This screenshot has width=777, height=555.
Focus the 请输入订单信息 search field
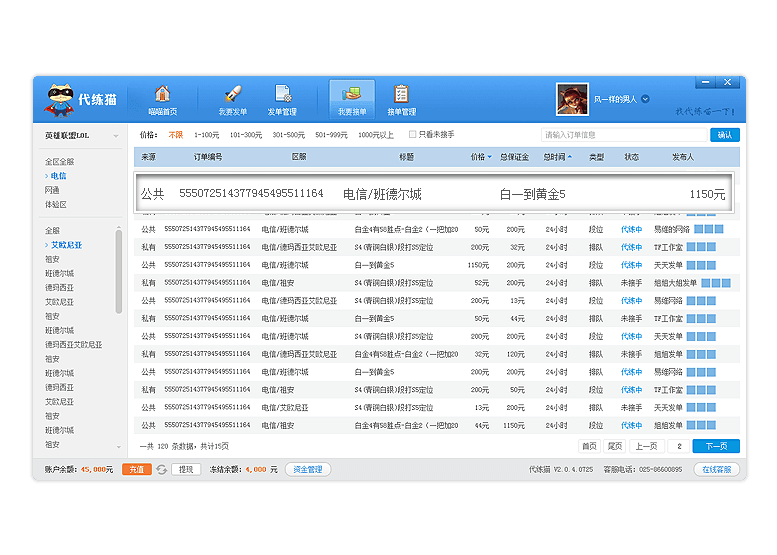(x=624, y=135)
